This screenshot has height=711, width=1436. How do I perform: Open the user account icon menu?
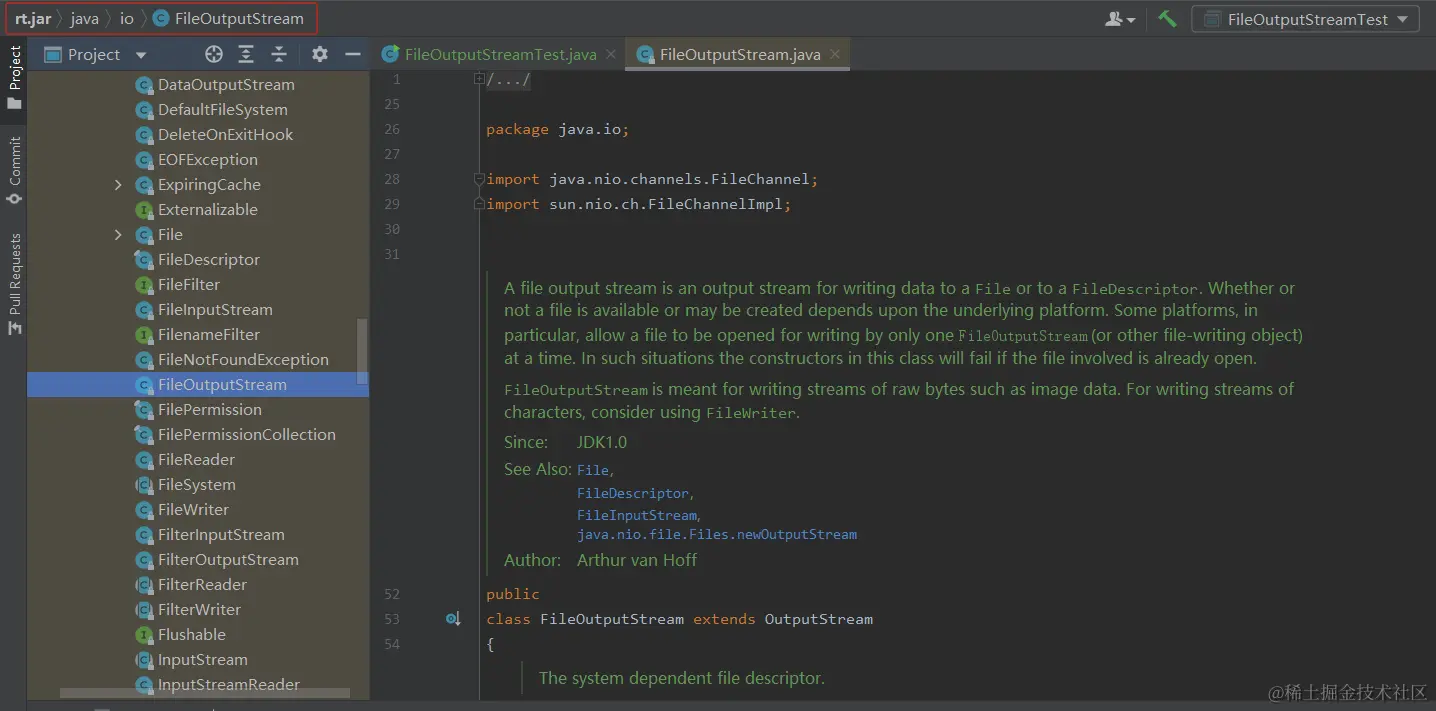(x=1119, y=19)
